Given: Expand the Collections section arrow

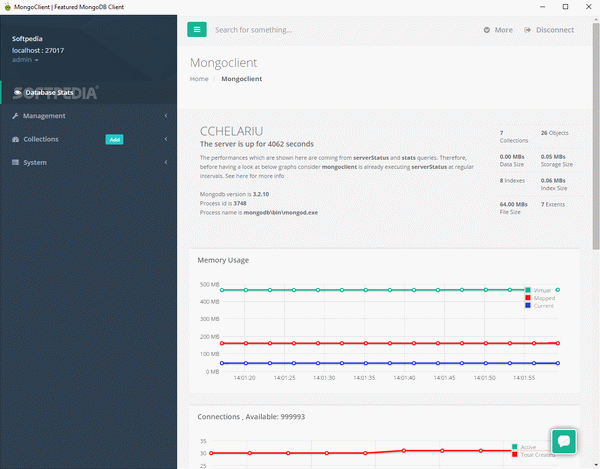Looking at the screenshot, I should pos(166,139).
